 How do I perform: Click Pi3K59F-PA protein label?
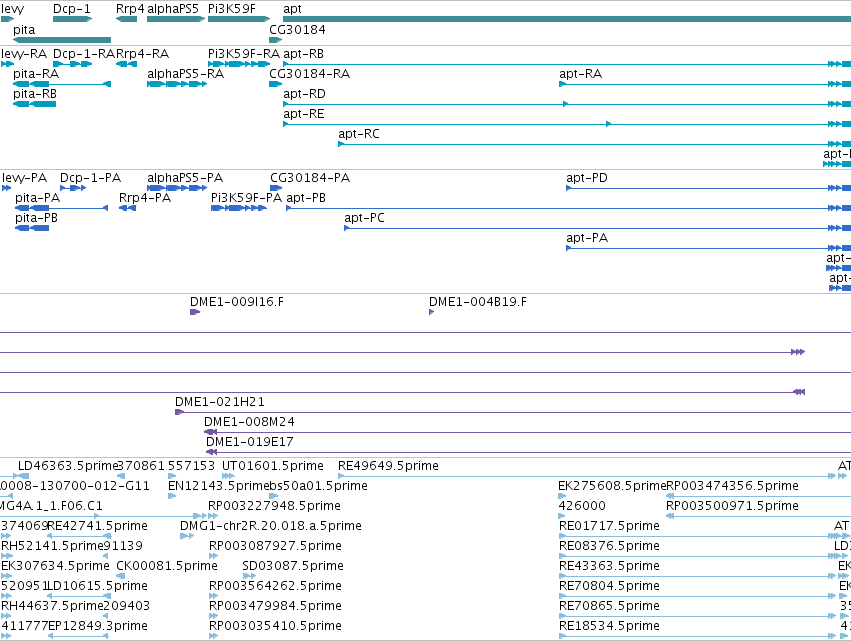point(246,198)
